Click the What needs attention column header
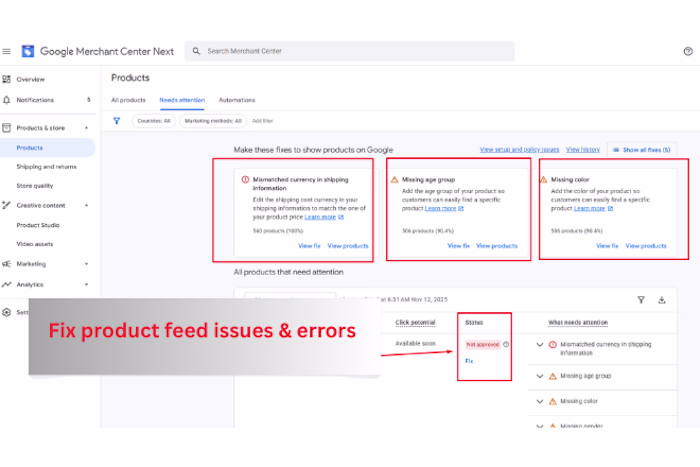This screenshot has width=700, height=467. point(578,322)
